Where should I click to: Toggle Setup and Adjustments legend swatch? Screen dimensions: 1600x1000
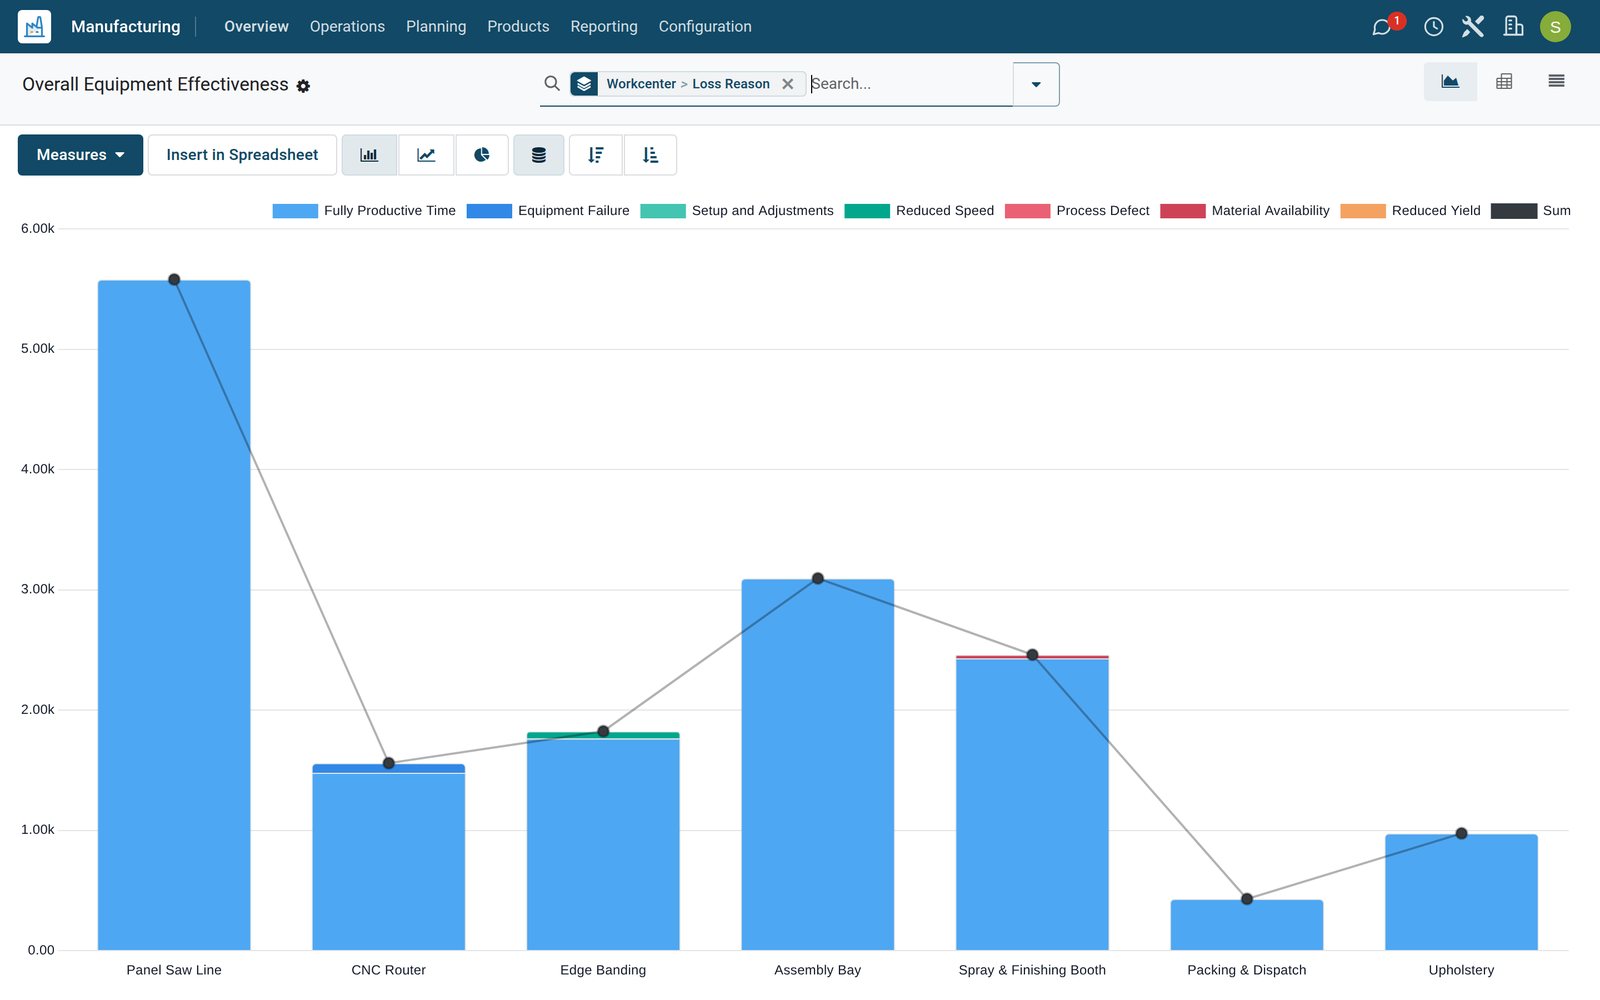(663, 211)
